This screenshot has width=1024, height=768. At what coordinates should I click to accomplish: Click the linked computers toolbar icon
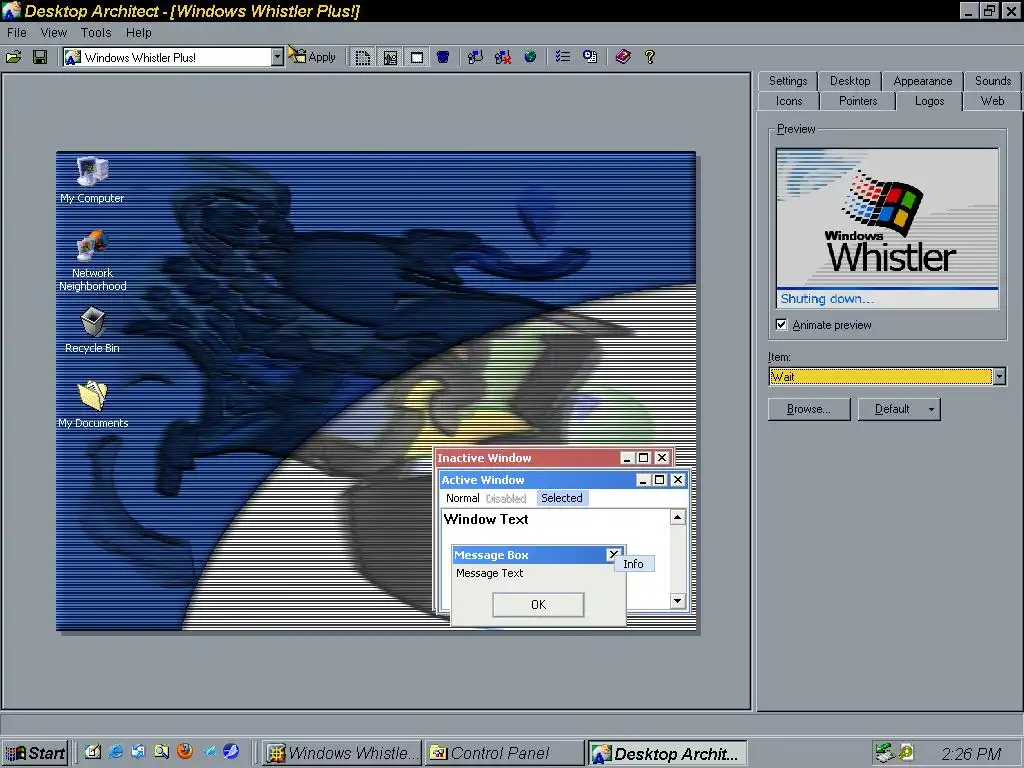point(475,57)
